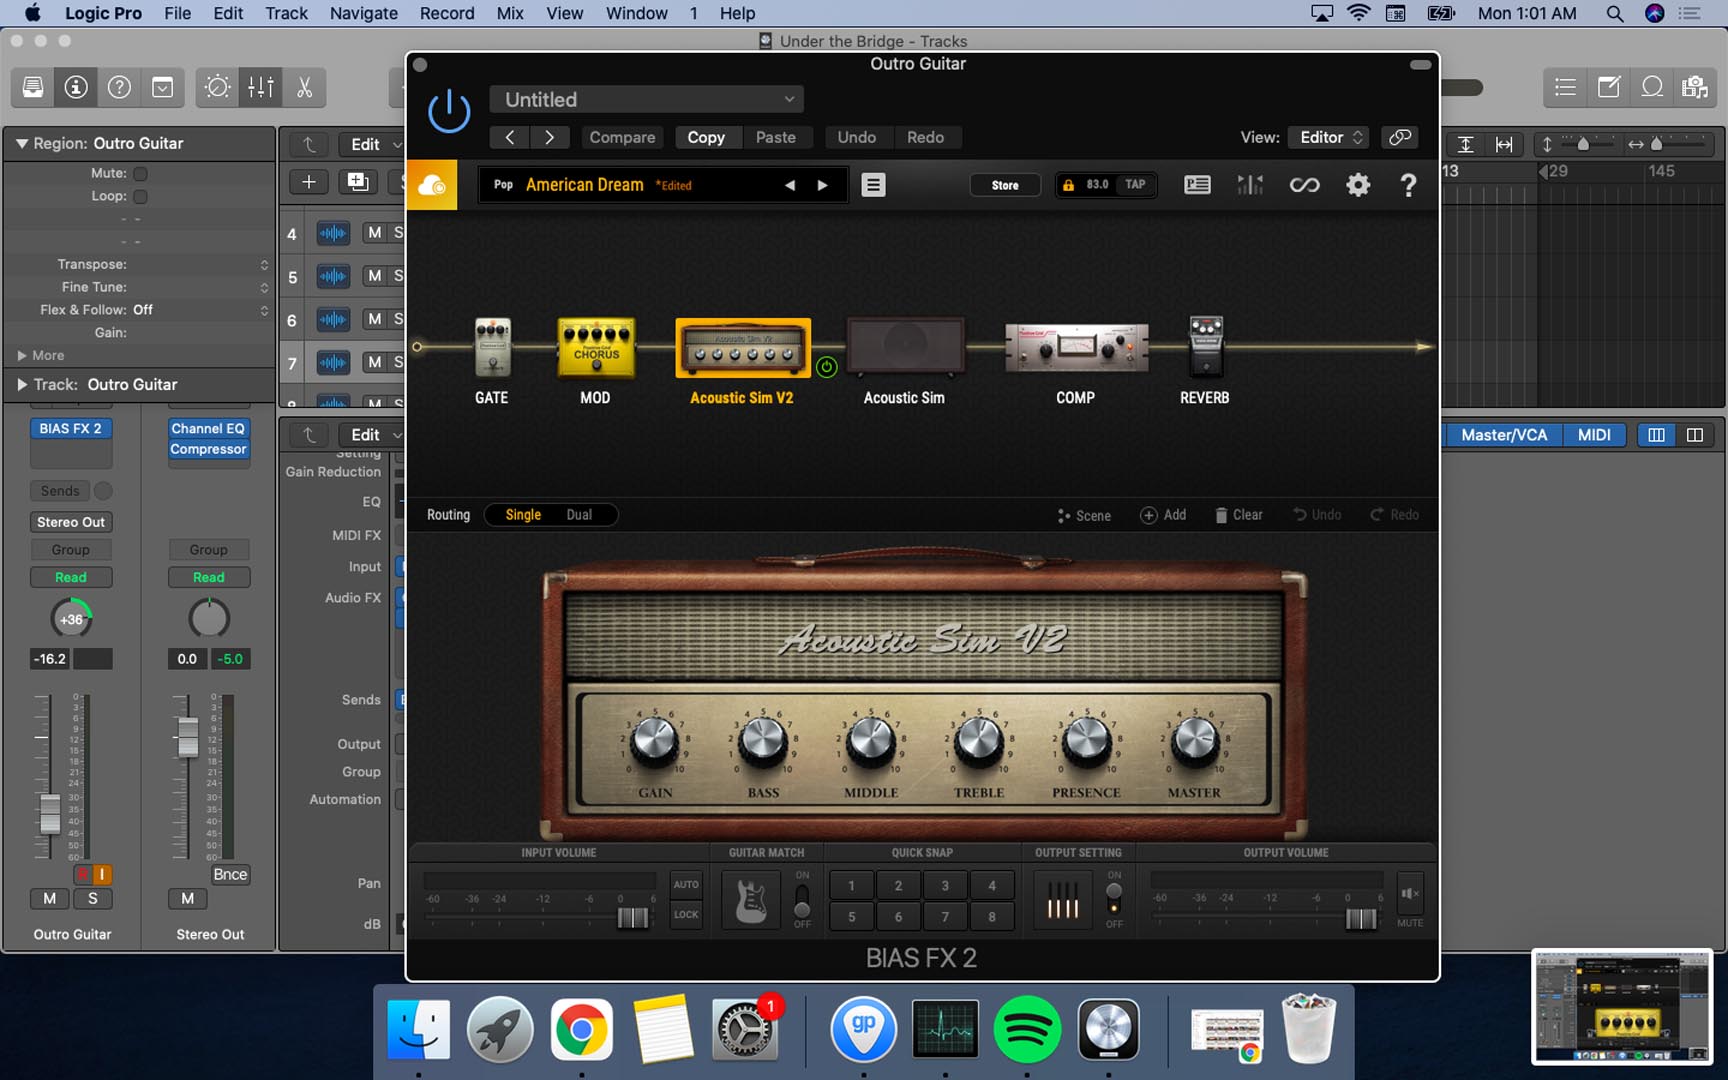This screenshot has width=1728, height=1080.
Task: Open the setlist panel icon
Action: tap(1197, 185)
